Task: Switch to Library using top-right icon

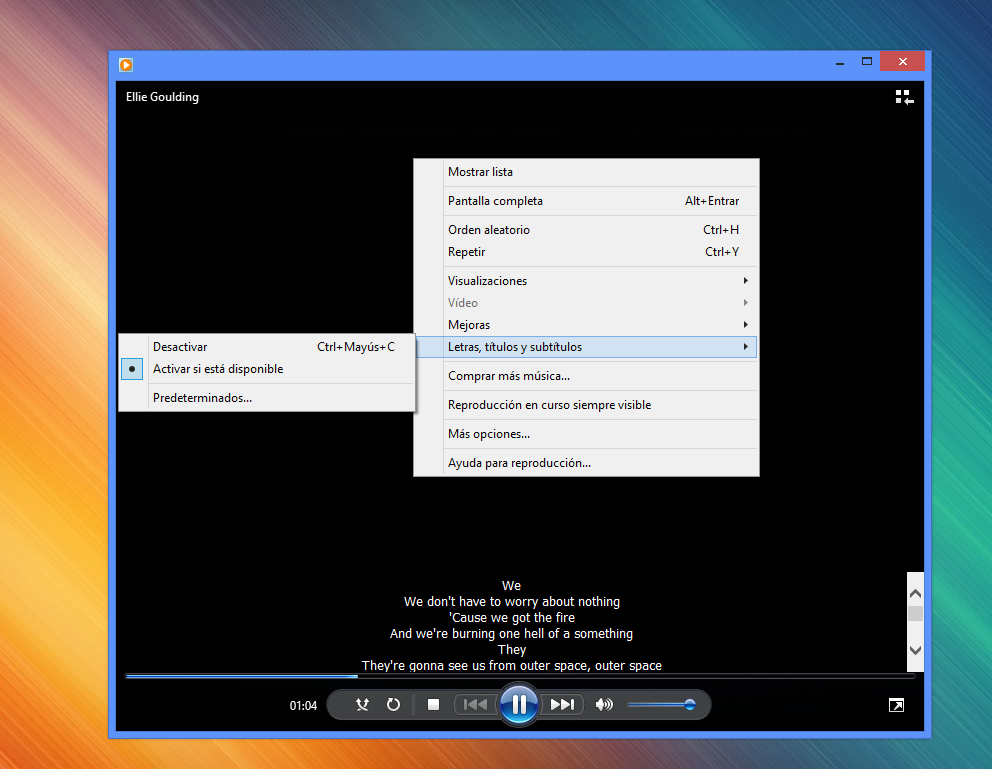Action: (x=904, y=97)
